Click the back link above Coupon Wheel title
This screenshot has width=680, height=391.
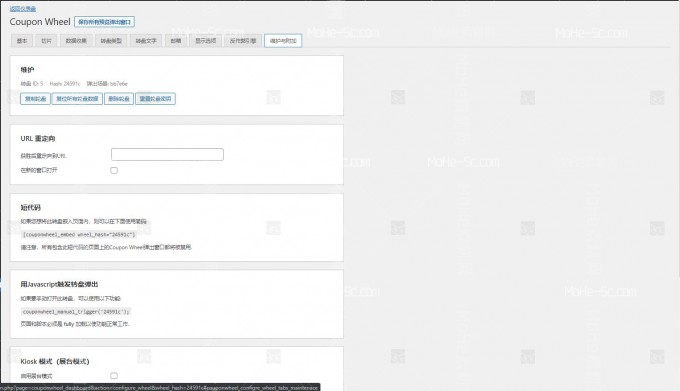[x=23, y=9]
